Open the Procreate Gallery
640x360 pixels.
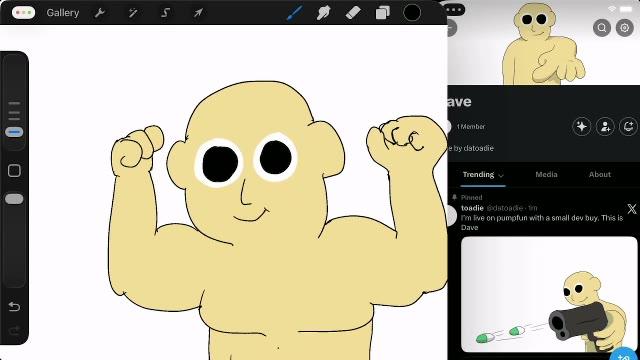click(x=62, y=13)
